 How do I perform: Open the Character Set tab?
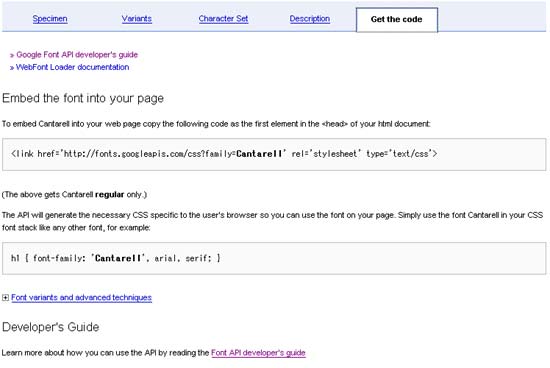pos(223,19)
